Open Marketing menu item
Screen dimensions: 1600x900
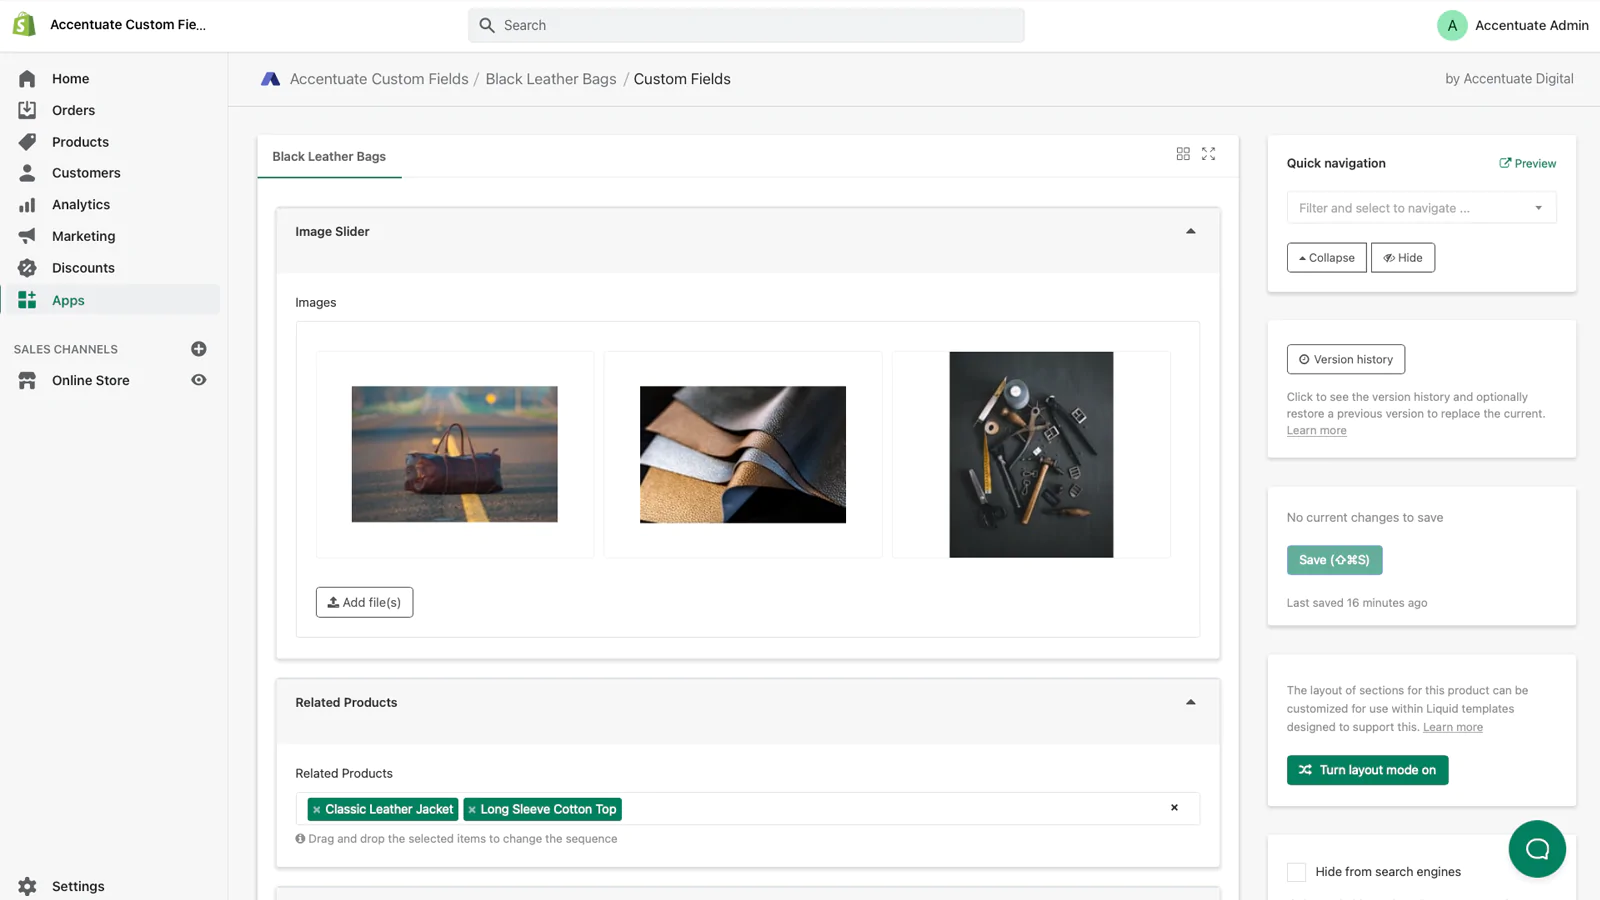pos(84,236)
